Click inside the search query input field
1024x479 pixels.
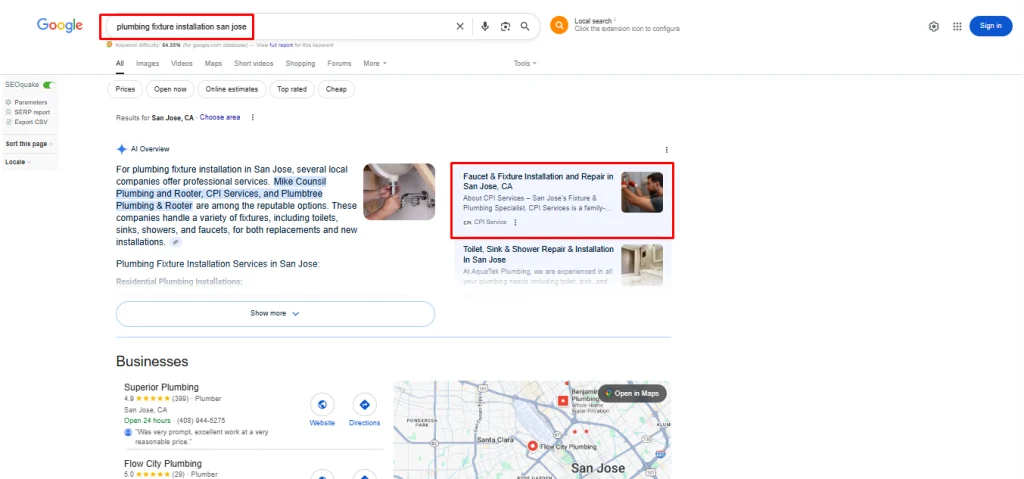(x=280, y=26)
